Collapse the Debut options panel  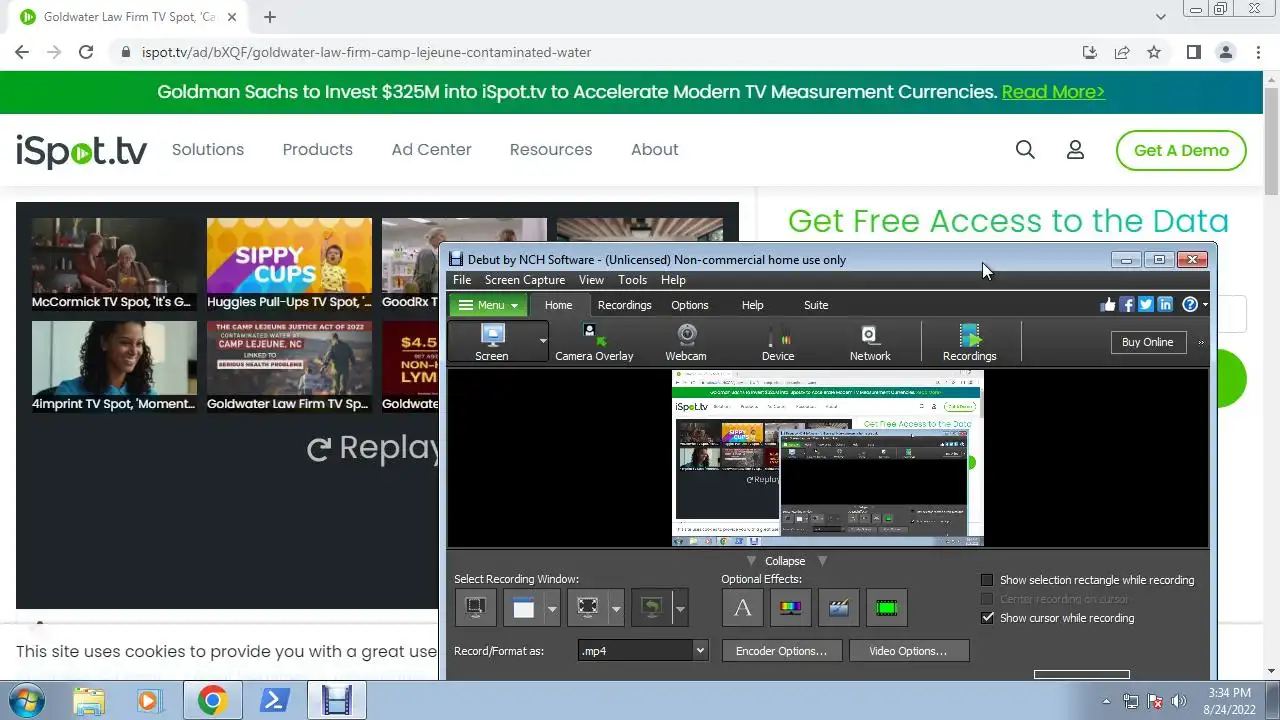tap(785, 561)
